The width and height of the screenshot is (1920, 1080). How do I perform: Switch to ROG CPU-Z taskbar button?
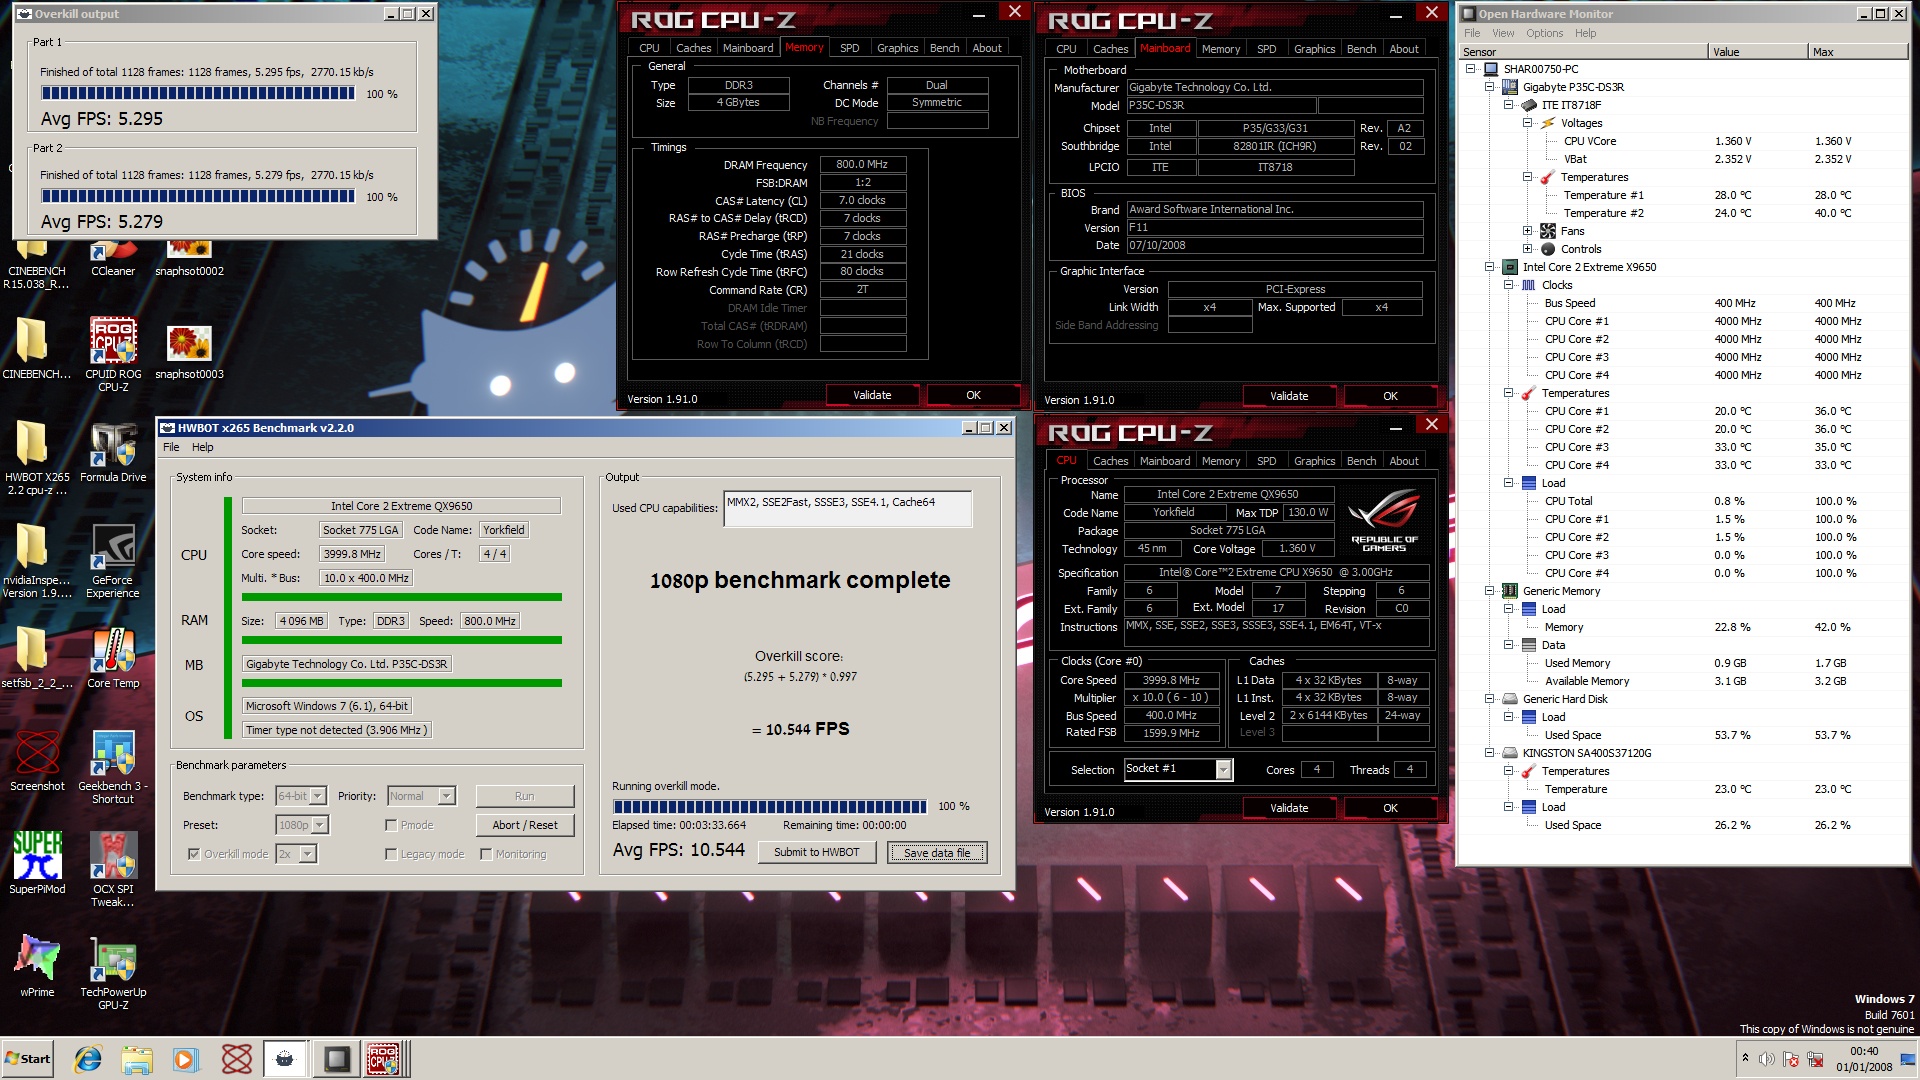click(x=384, y=1059)
